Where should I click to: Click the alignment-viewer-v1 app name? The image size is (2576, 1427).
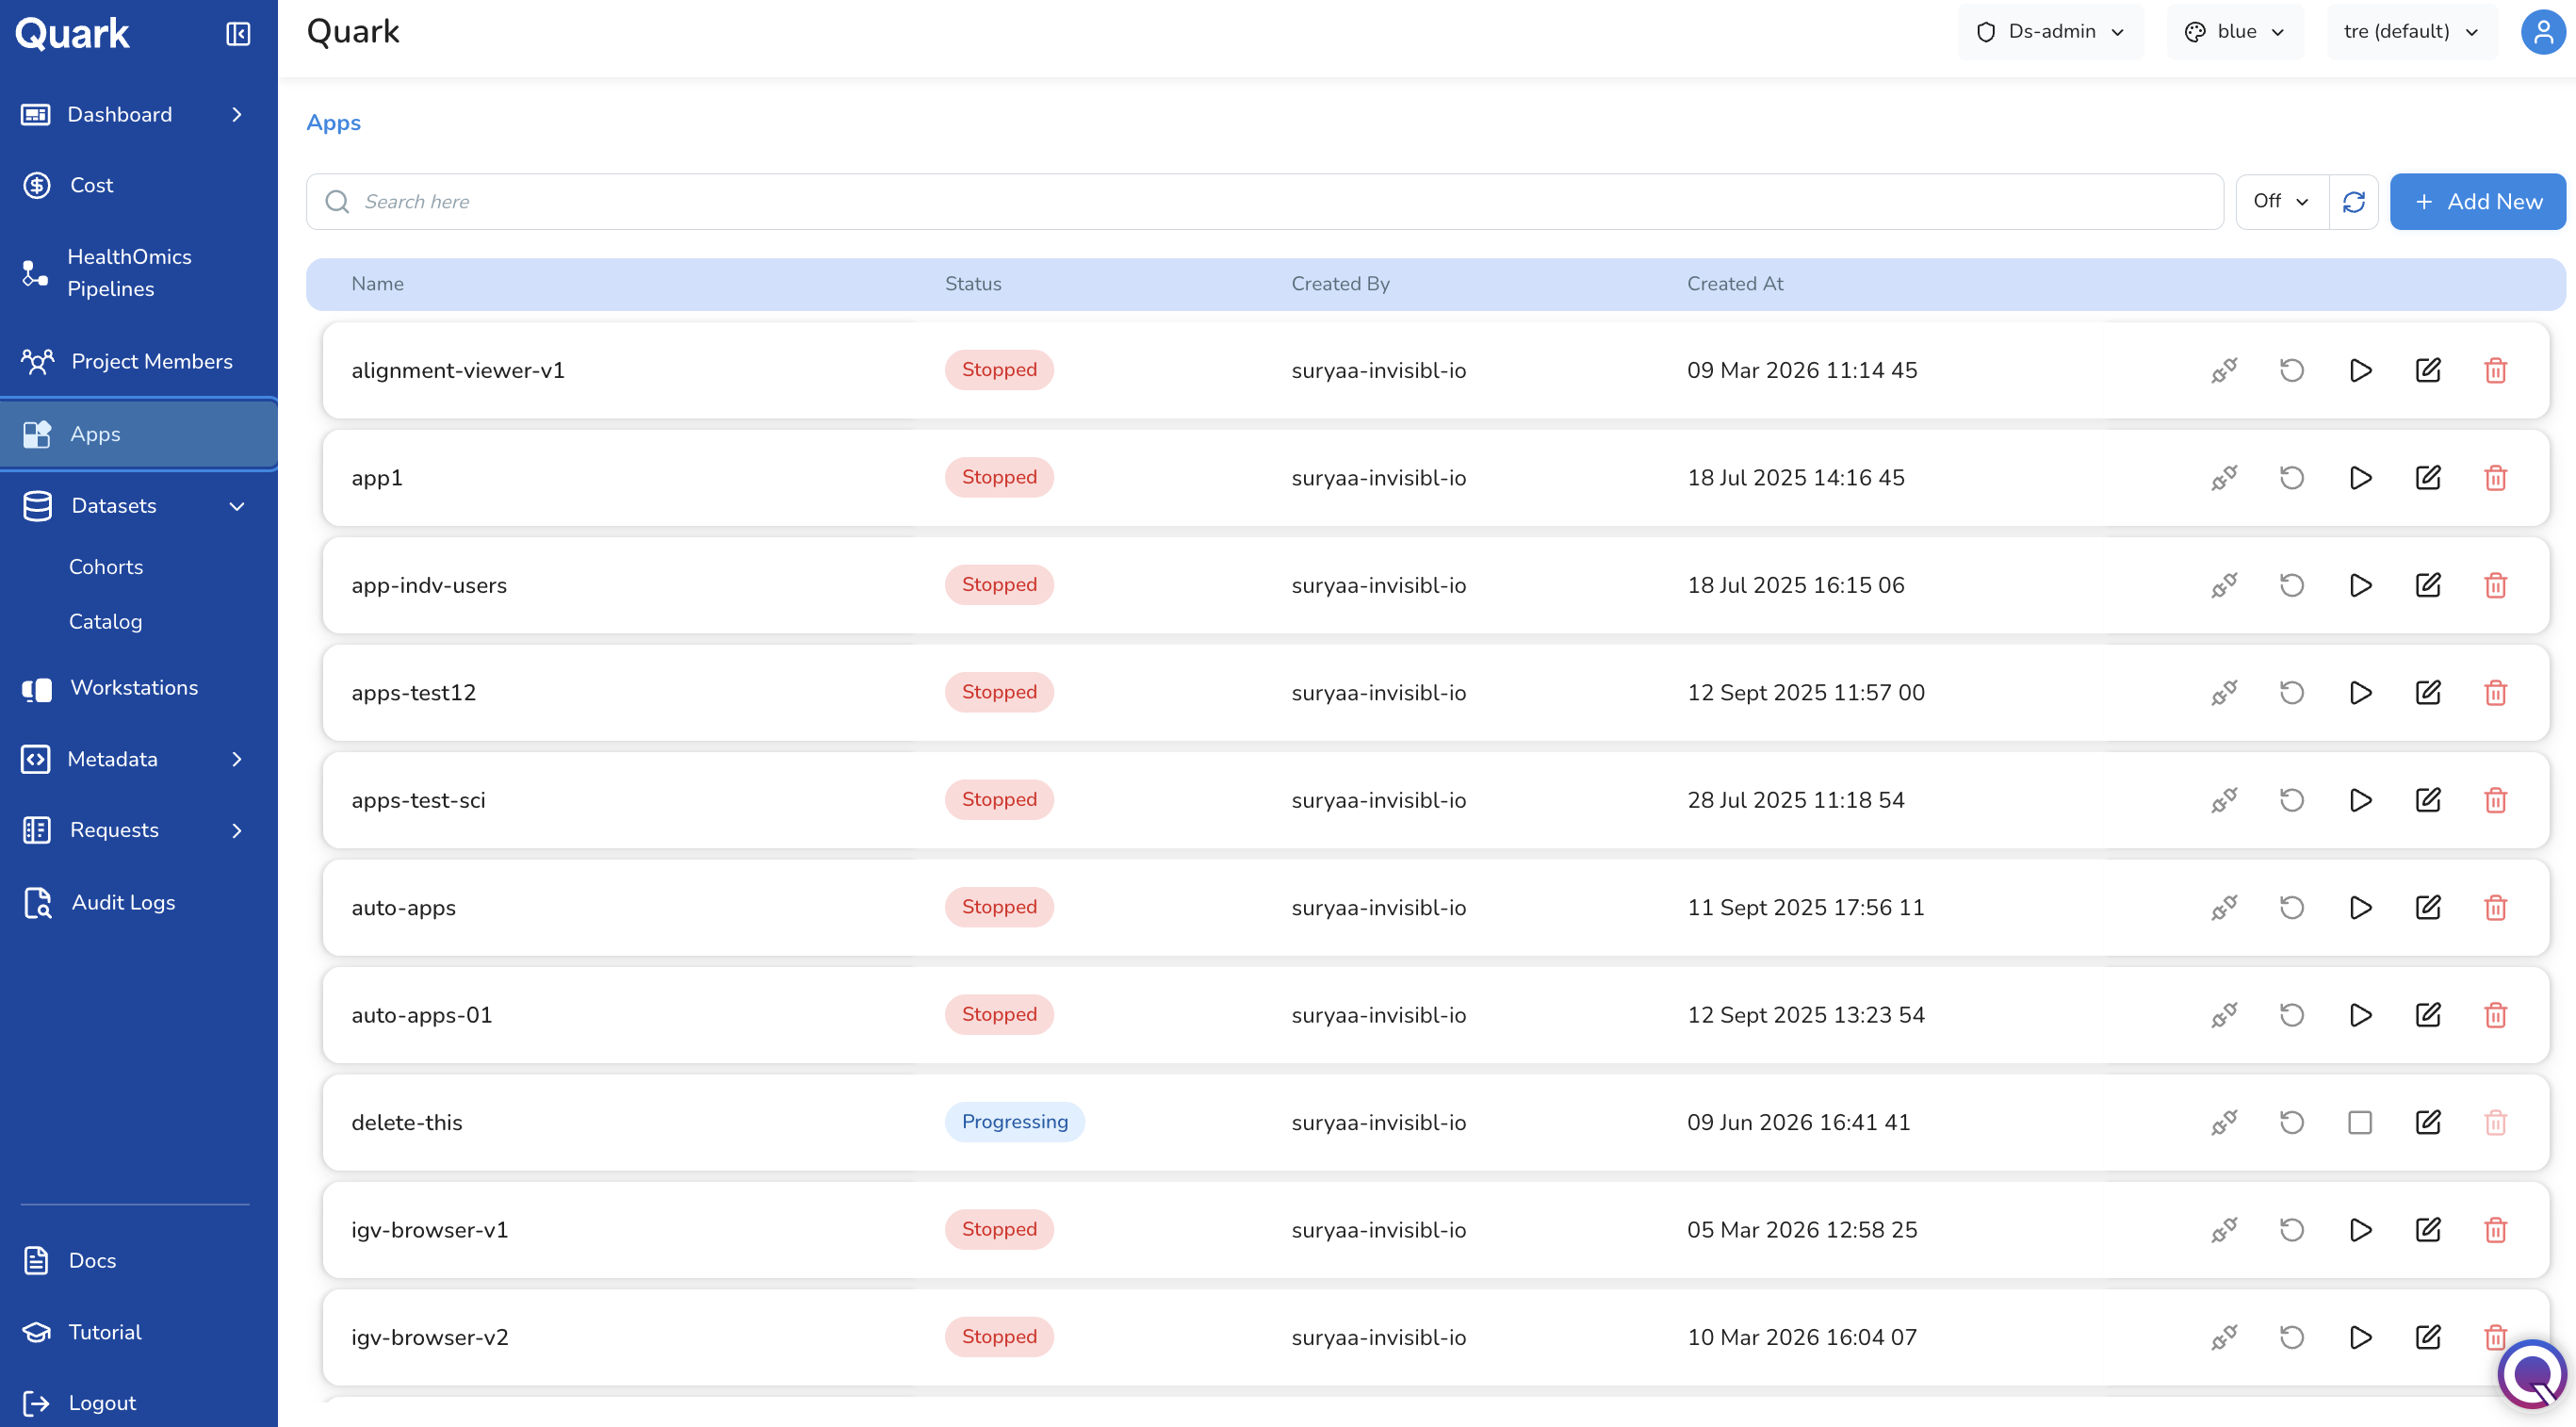pos(457,370)
